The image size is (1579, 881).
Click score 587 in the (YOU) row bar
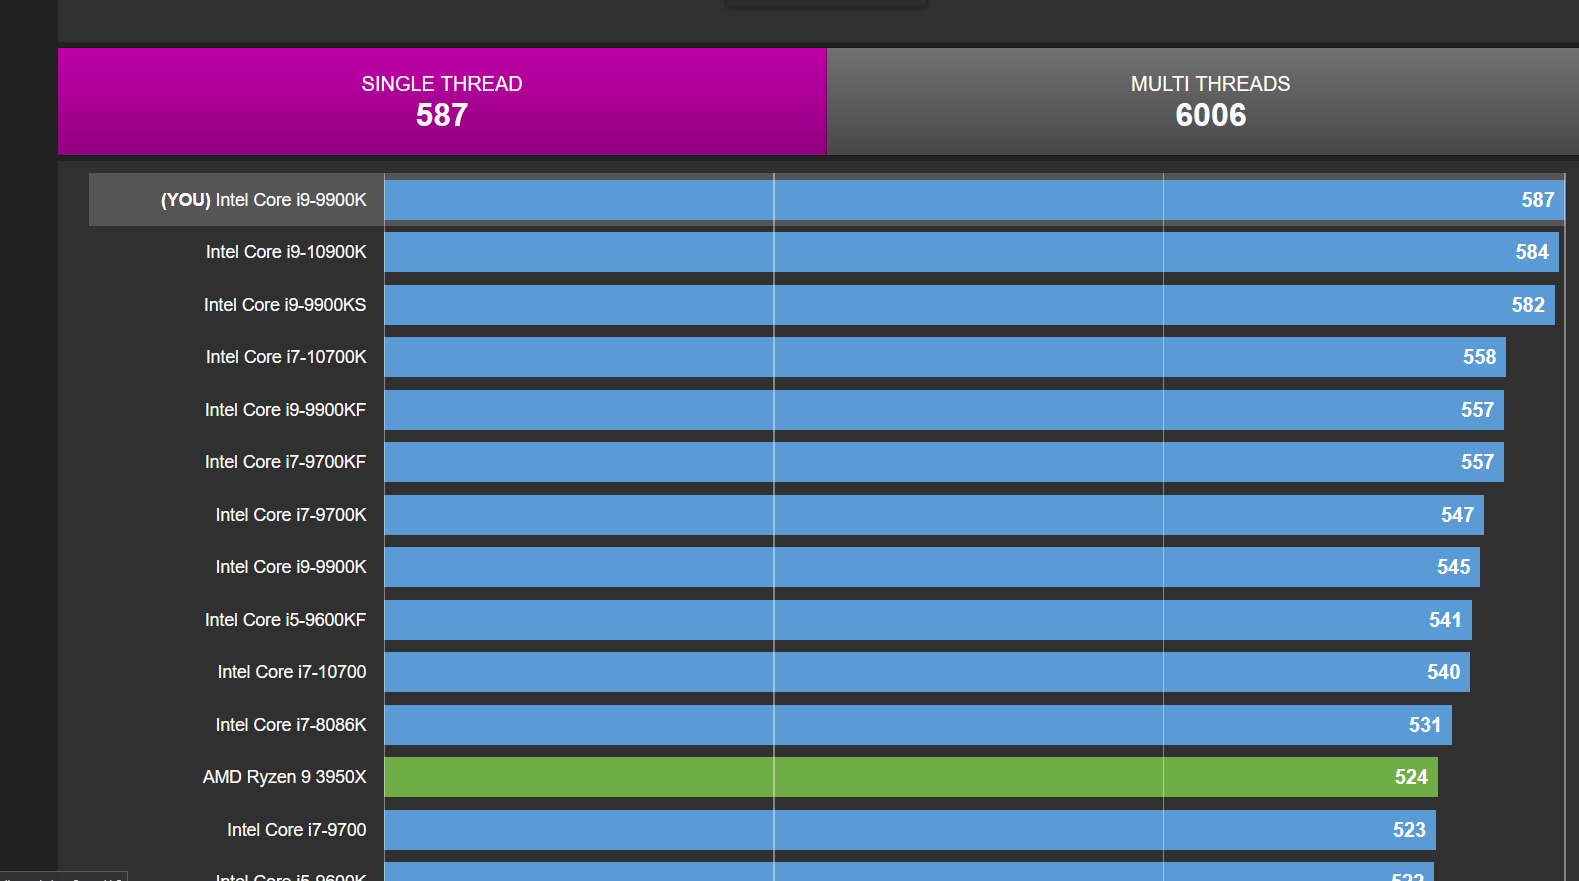[1538, 200]
